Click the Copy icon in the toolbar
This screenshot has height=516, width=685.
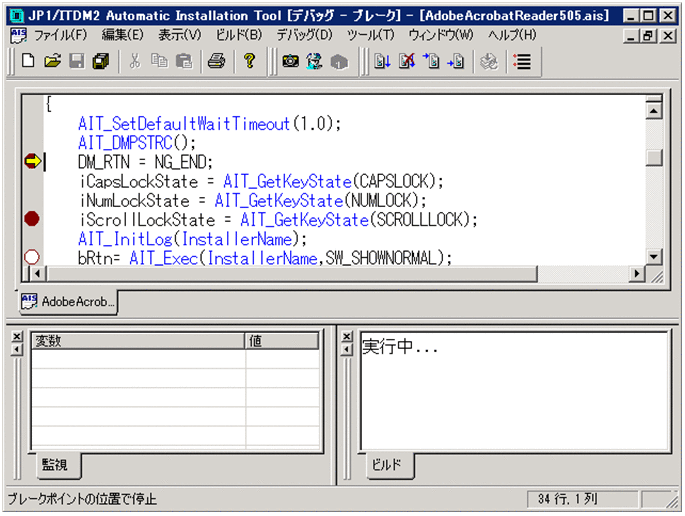(x=159, y=61)
